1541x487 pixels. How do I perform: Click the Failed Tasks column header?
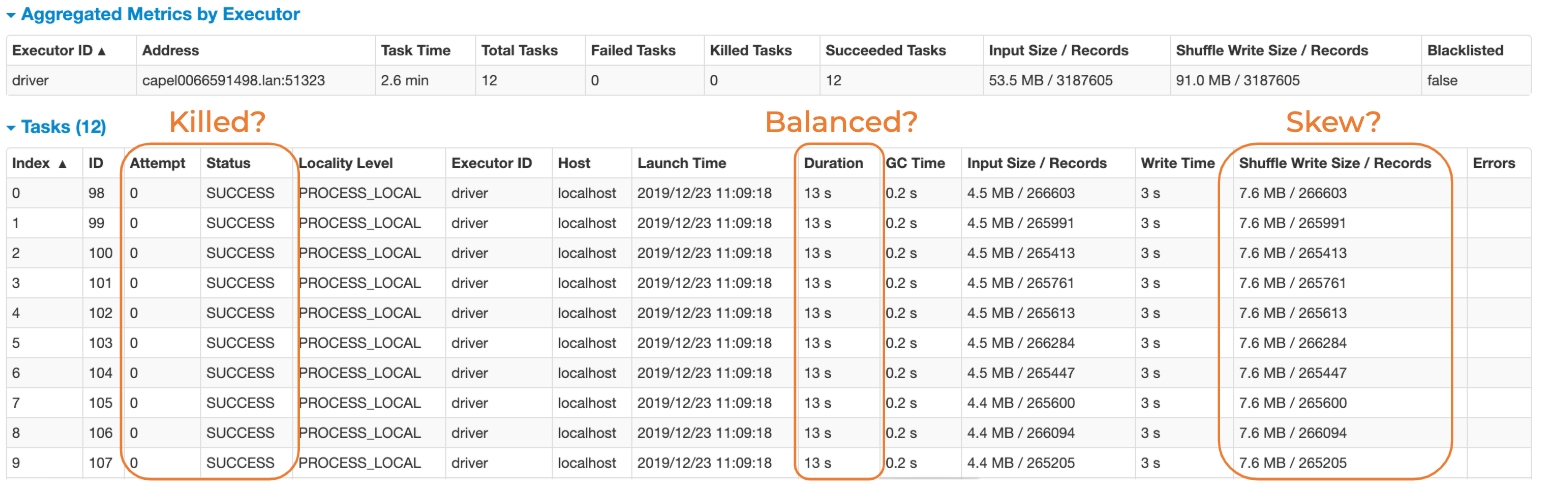[x=633, y=50]
